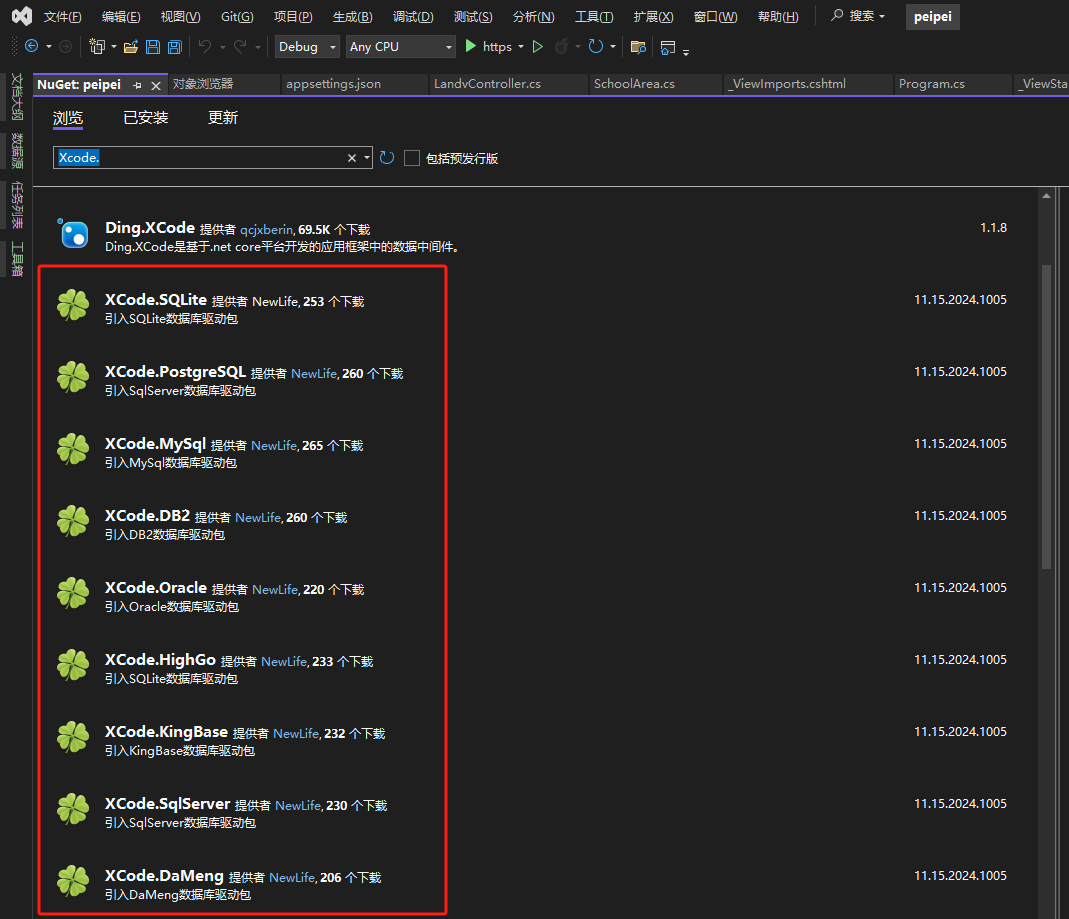
Task: Save the current file with the disk icon
Action: click(x=153, y=46)
